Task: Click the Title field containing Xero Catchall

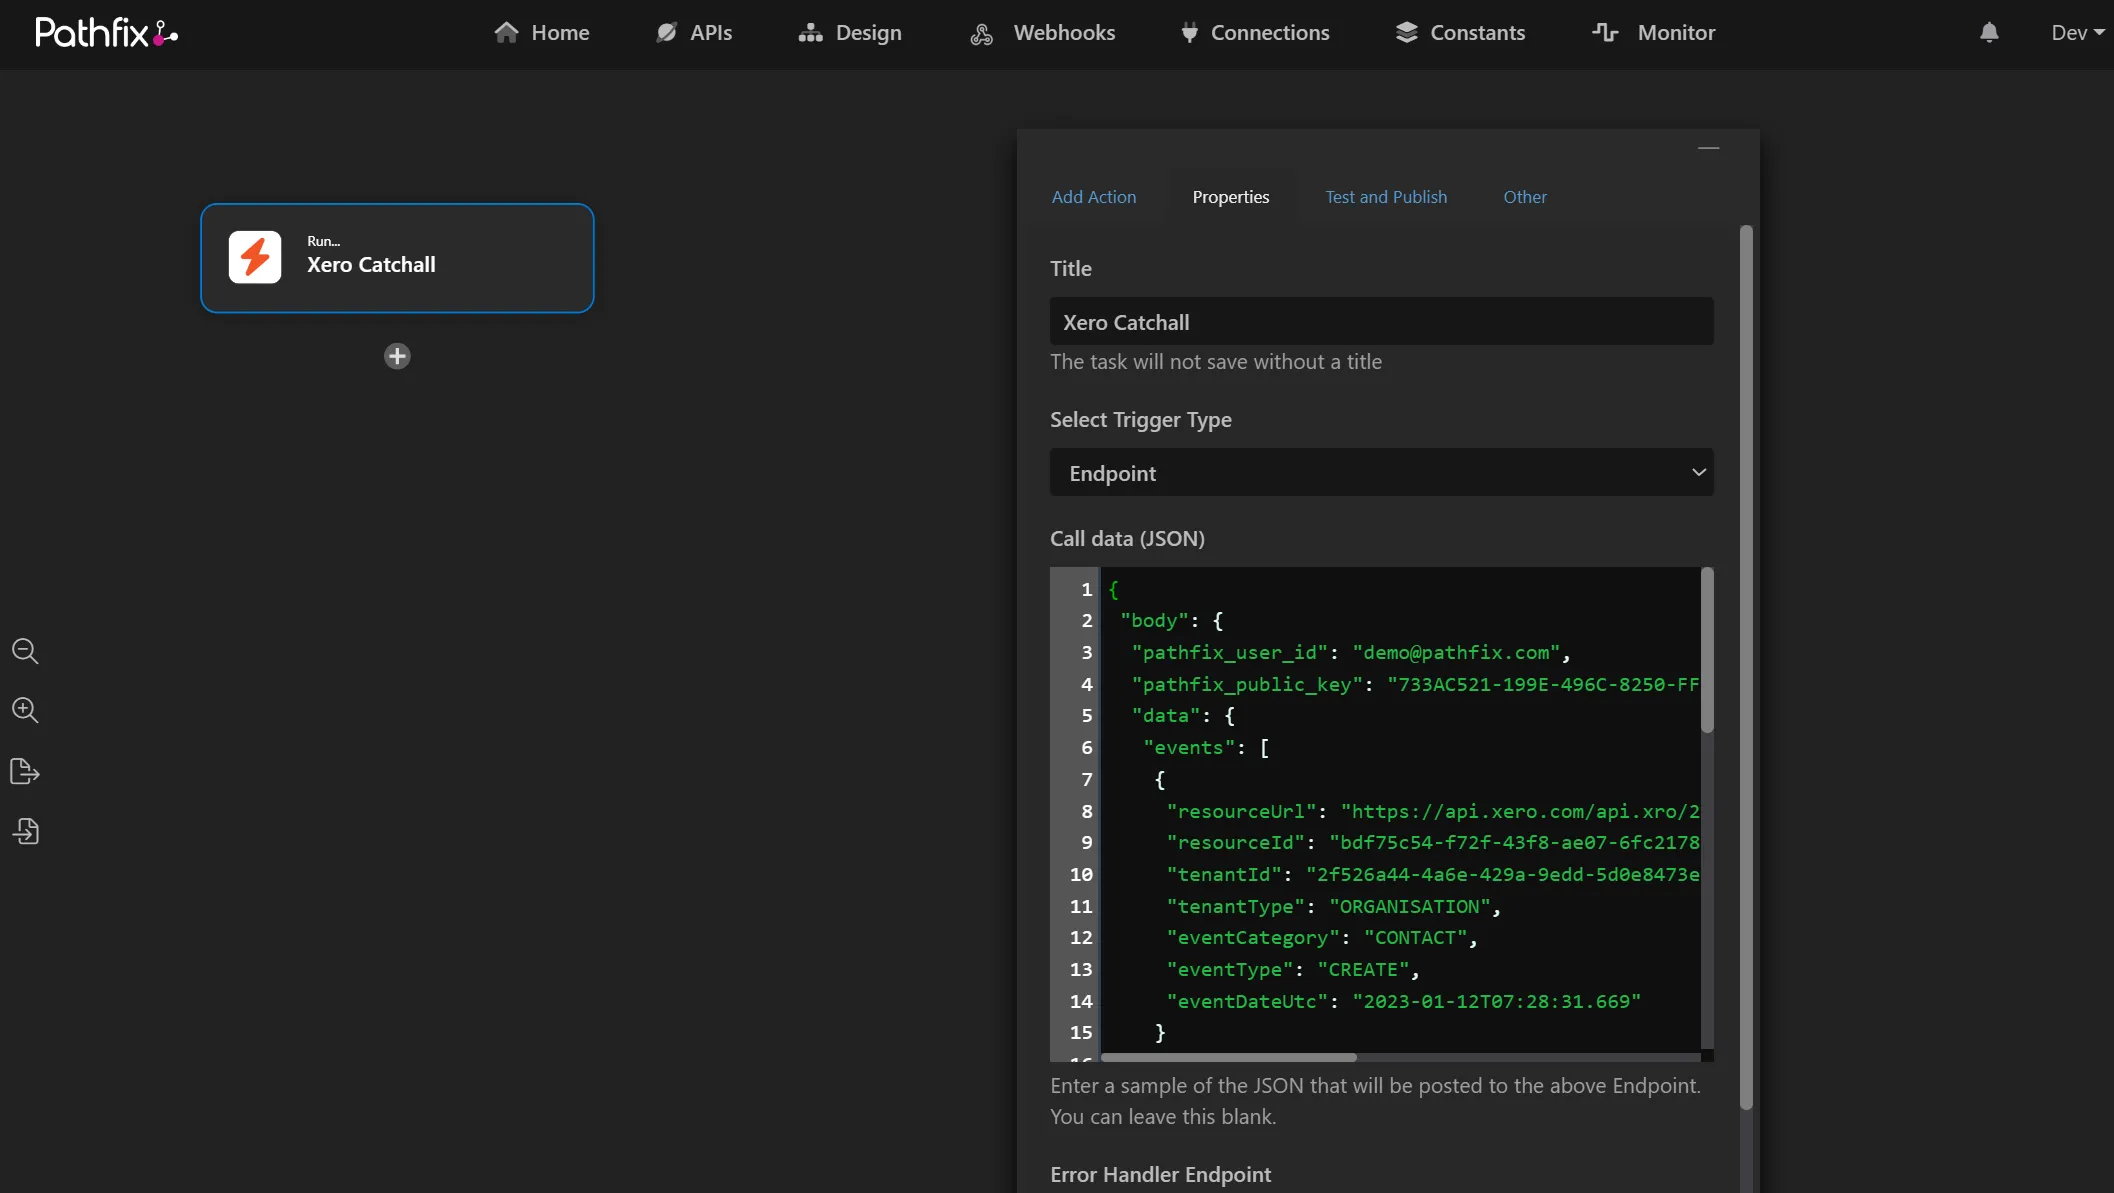Action: (1381, 321)
